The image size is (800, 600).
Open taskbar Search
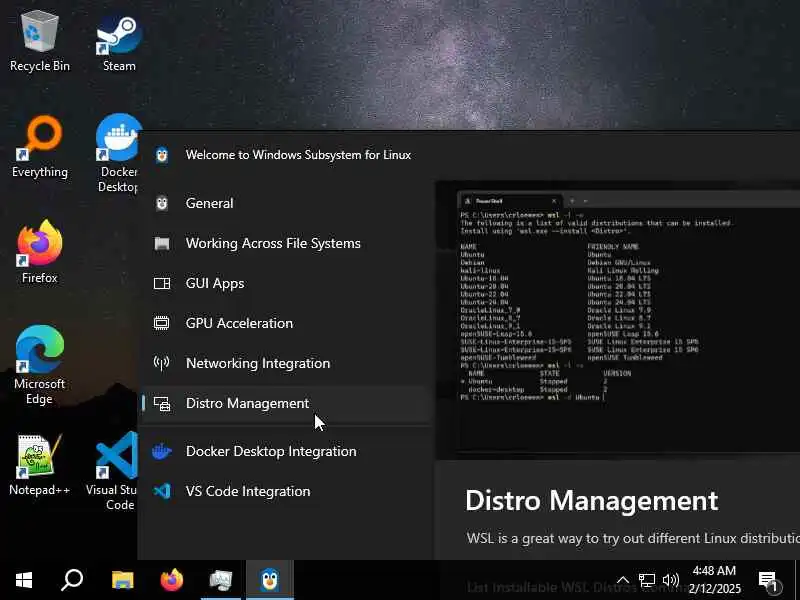pyautogui.click(x=72, y=580)
